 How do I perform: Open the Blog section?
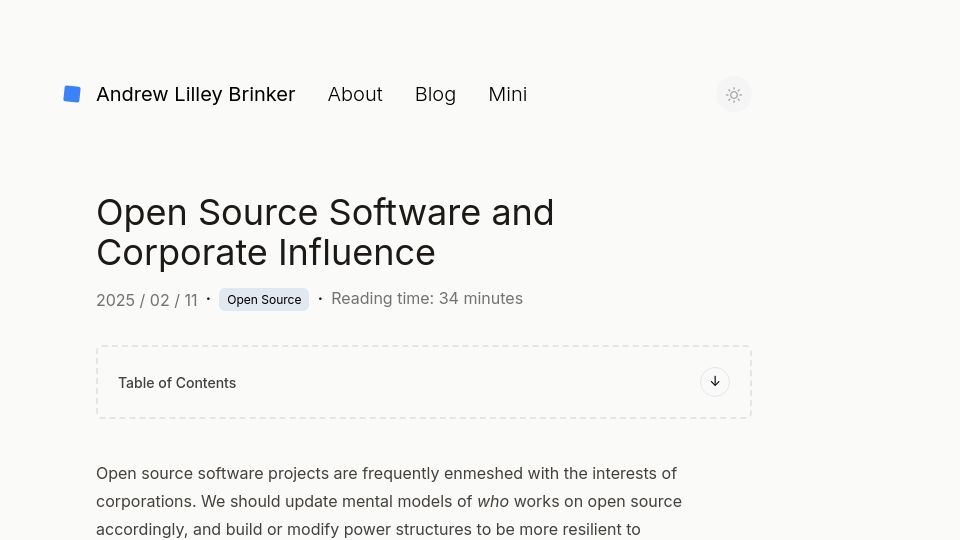(x=435, y=94)
